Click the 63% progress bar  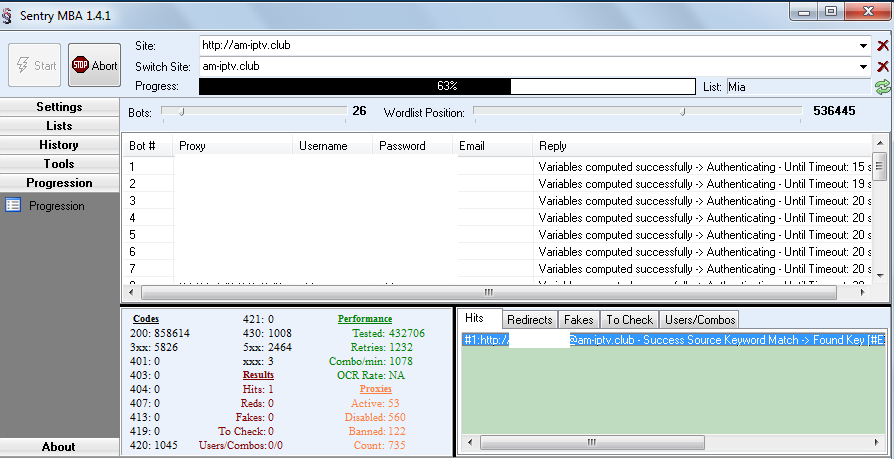pyautogui.click(x=448, y=87)
